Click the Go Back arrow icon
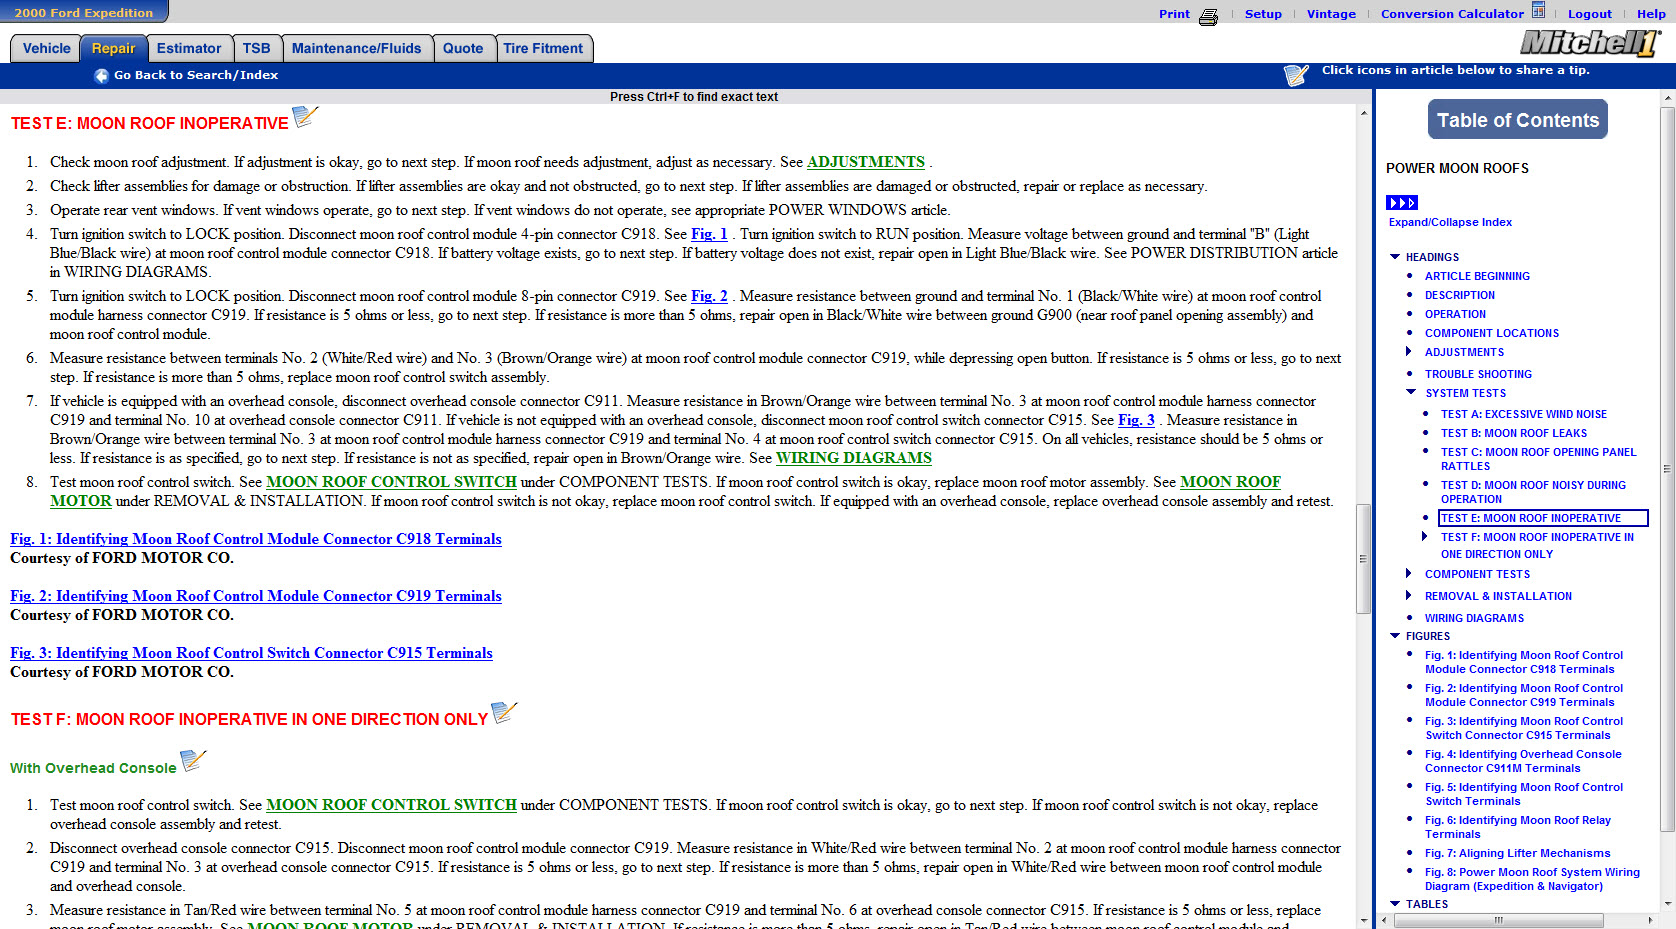 [x=101, y=76]
